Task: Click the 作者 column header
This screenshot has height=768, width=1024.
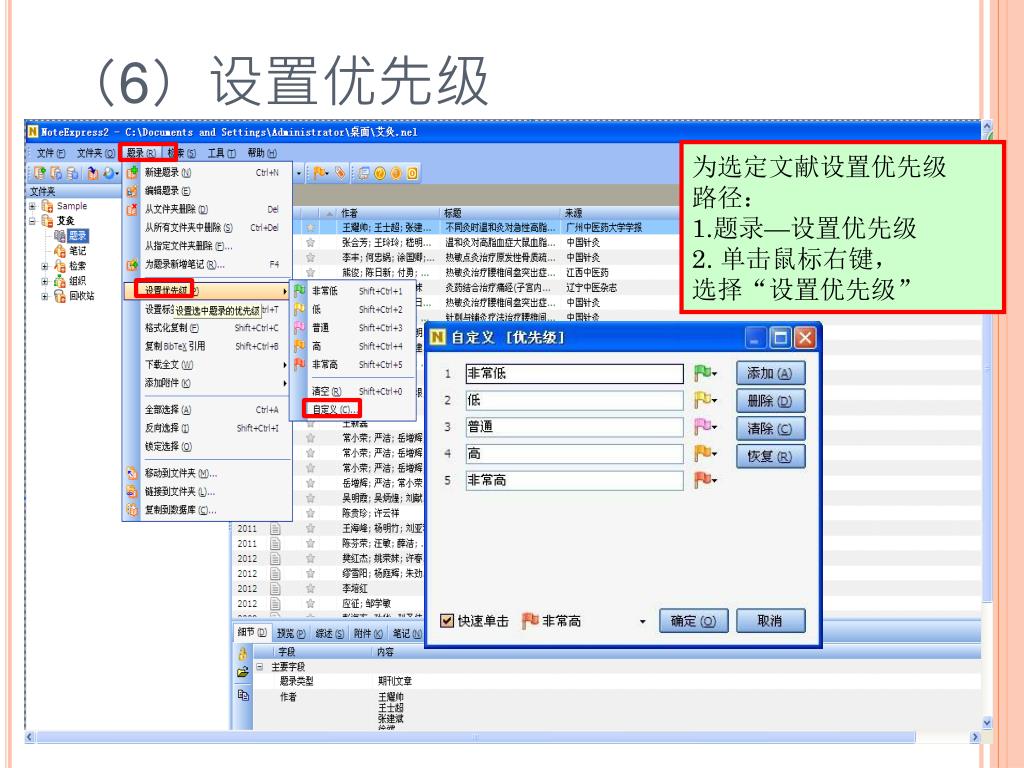Action: pyautogui.click(x=389, y=213)
